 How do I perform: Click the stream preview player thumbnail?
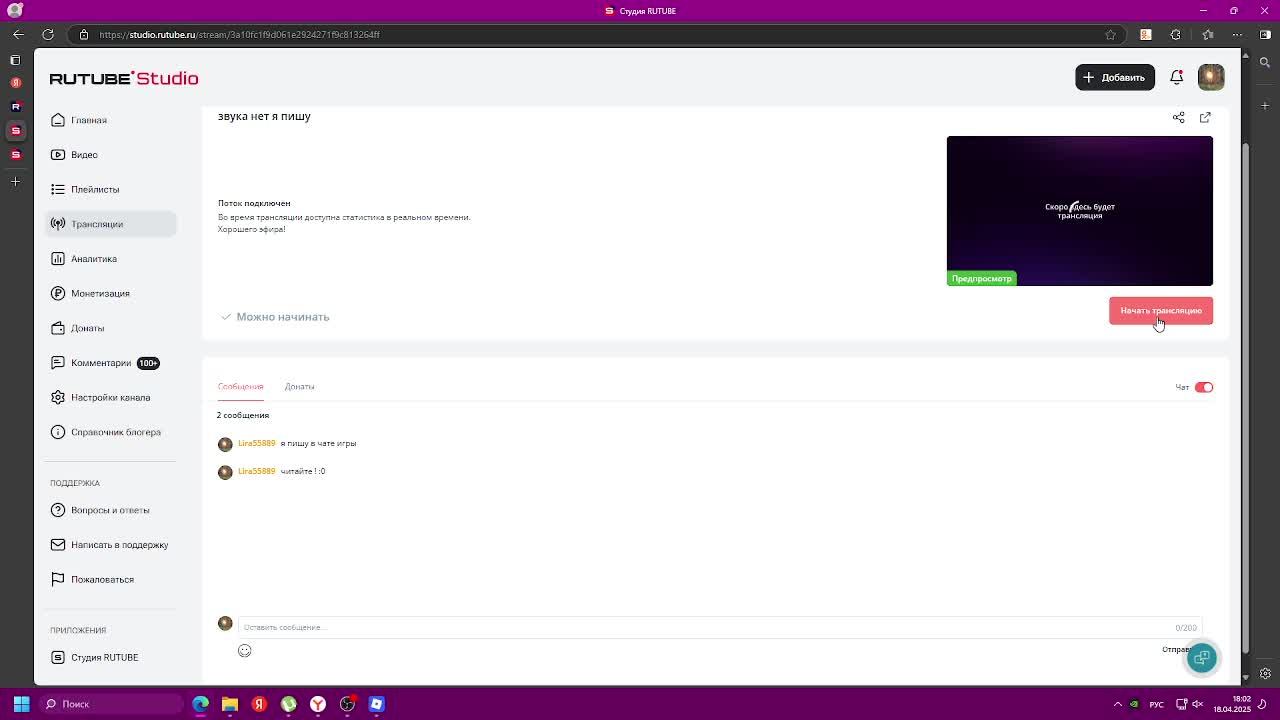[x=1080, y=211]
